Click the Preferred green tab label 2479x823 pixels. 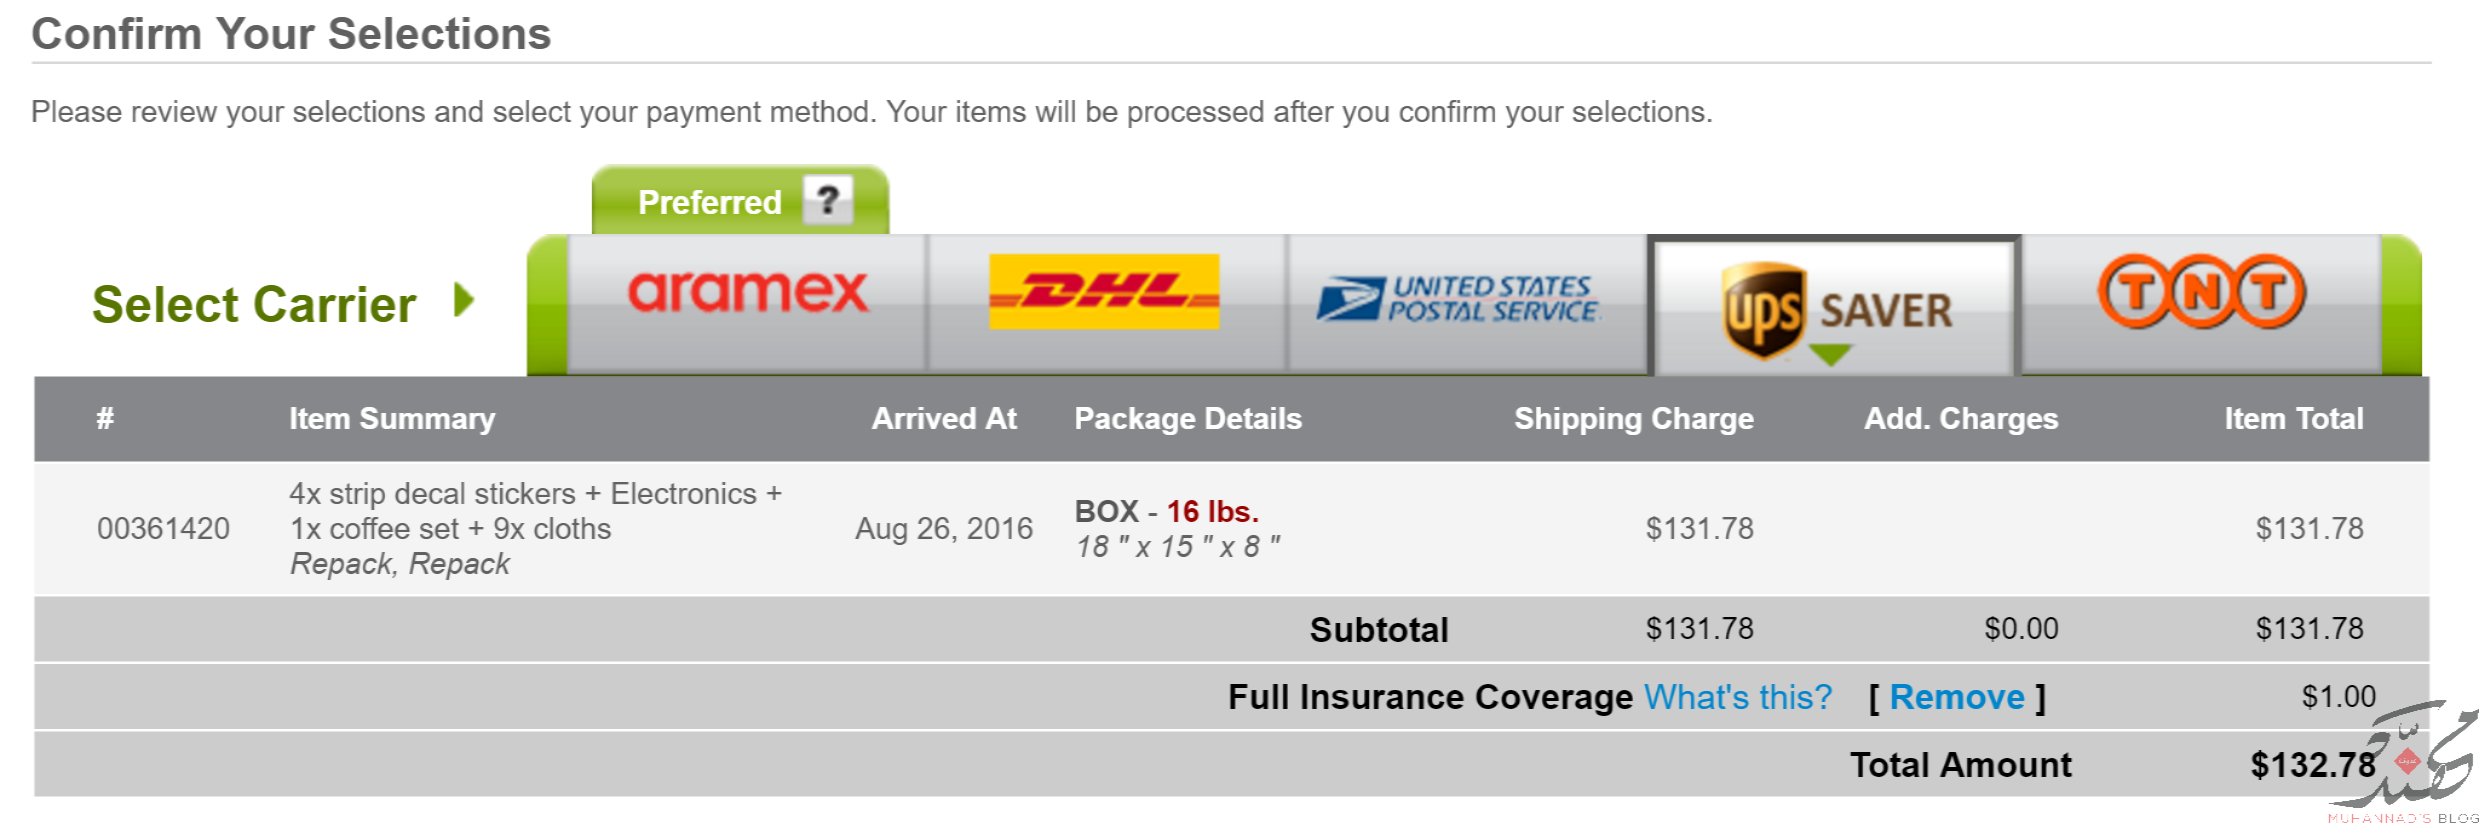(x=710, y=203)
